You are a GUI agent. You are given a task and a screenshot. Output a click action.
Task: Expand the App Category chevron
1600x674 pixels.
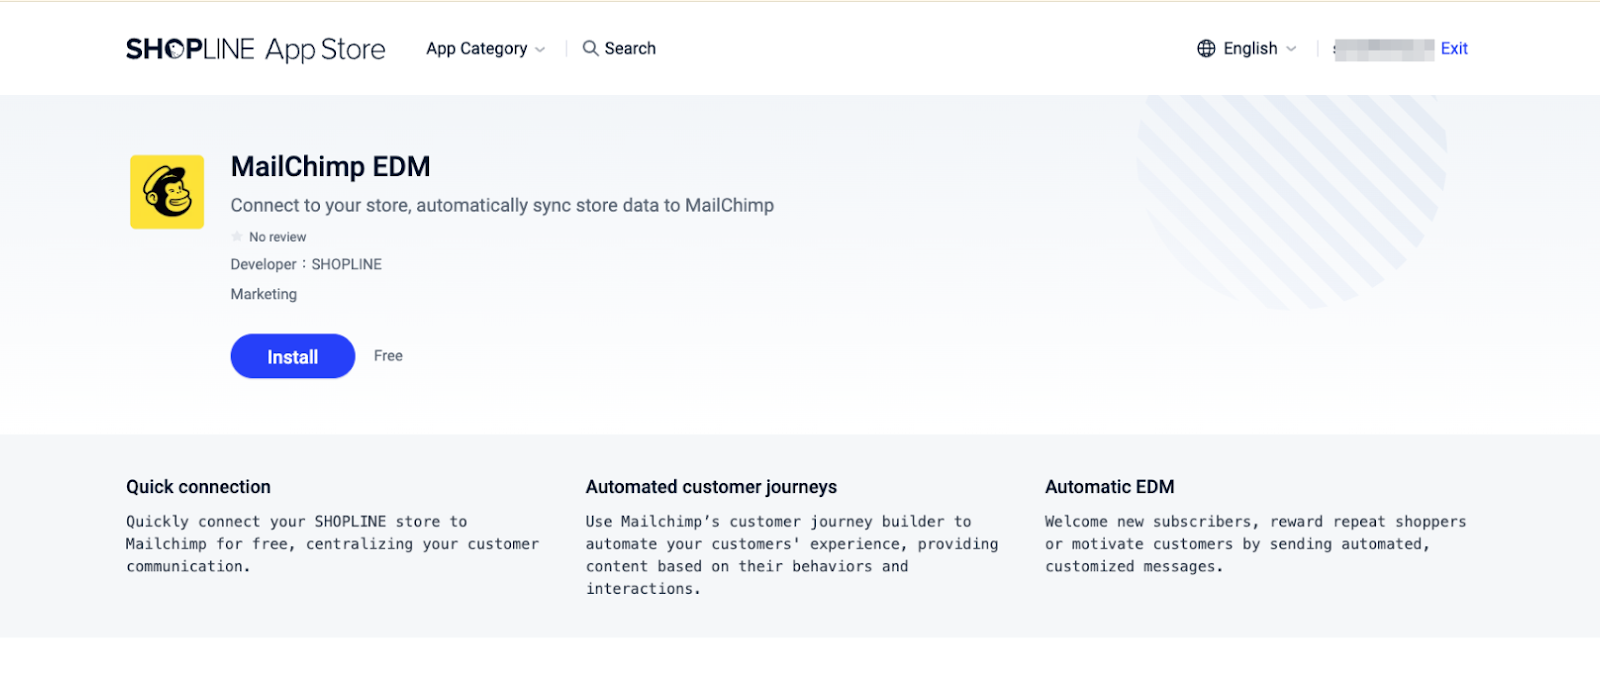click(541, 49)
